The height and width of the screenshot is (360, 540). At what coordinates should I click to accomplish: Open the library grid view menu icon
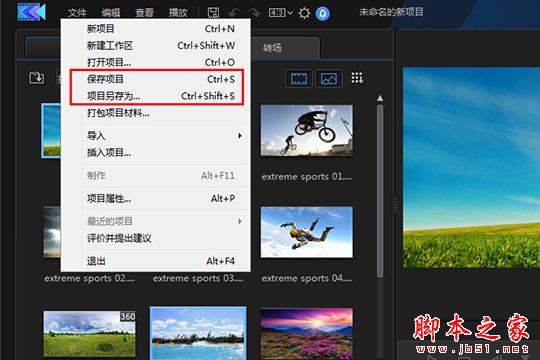357,78
